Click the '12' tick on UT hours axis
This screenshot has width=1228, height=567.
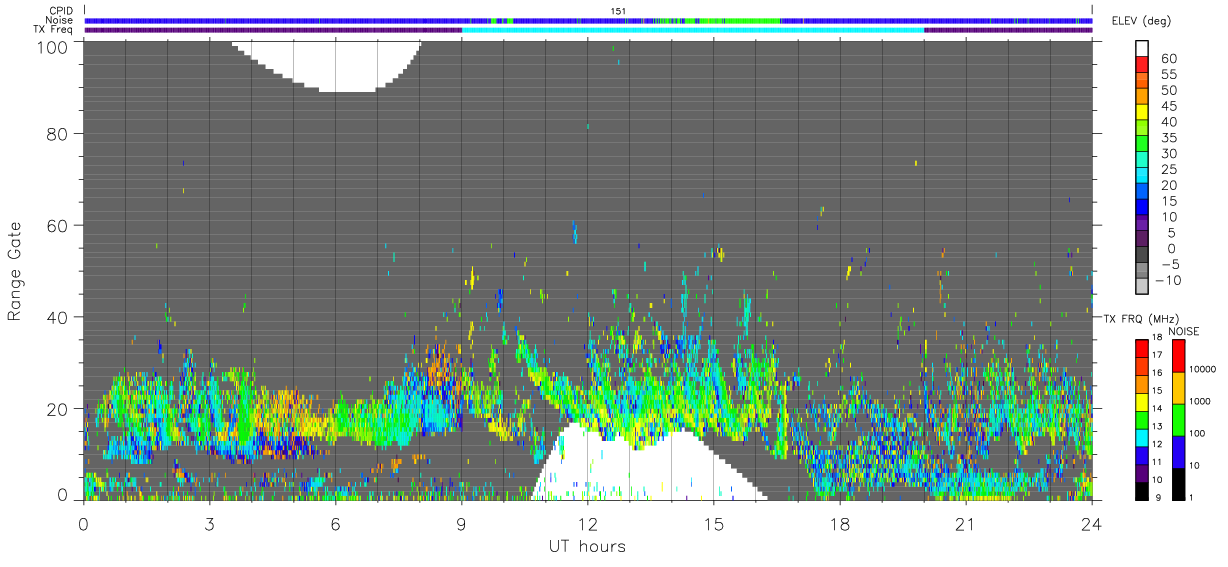(x=587, y=525)
